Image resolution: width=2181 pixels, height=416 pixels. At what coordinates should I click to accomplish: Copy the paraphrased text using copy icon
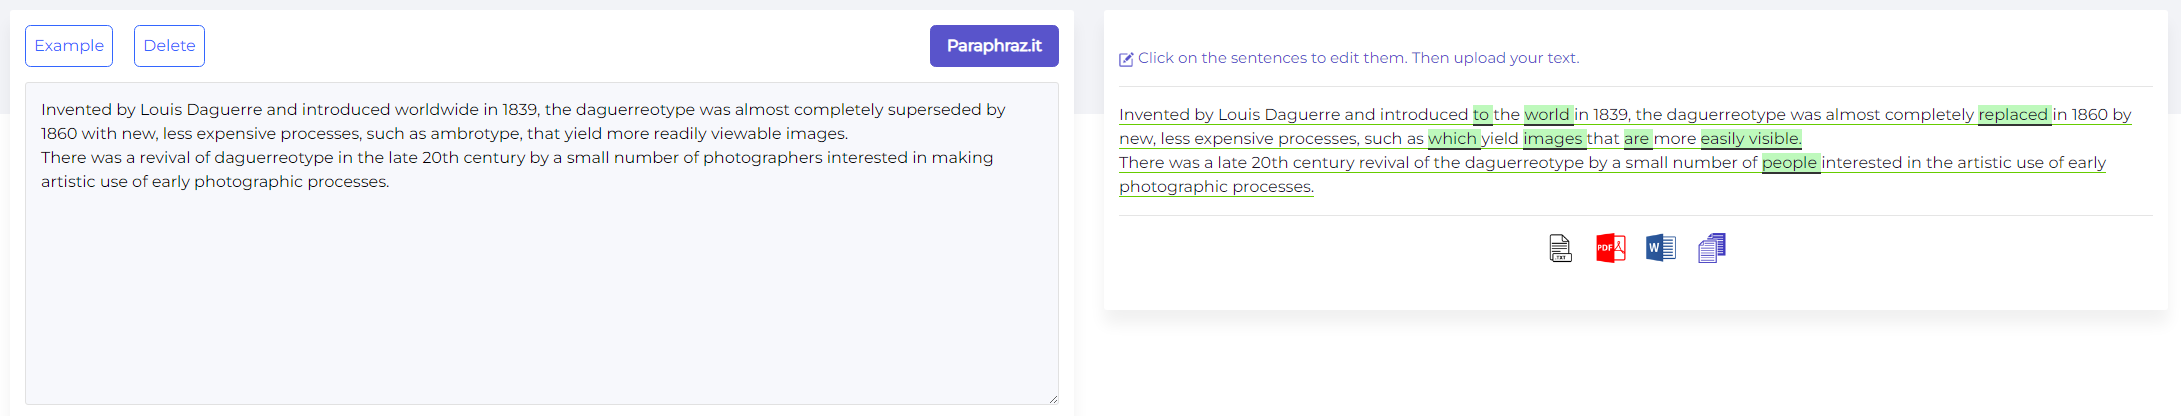[x=1711, y=248]
